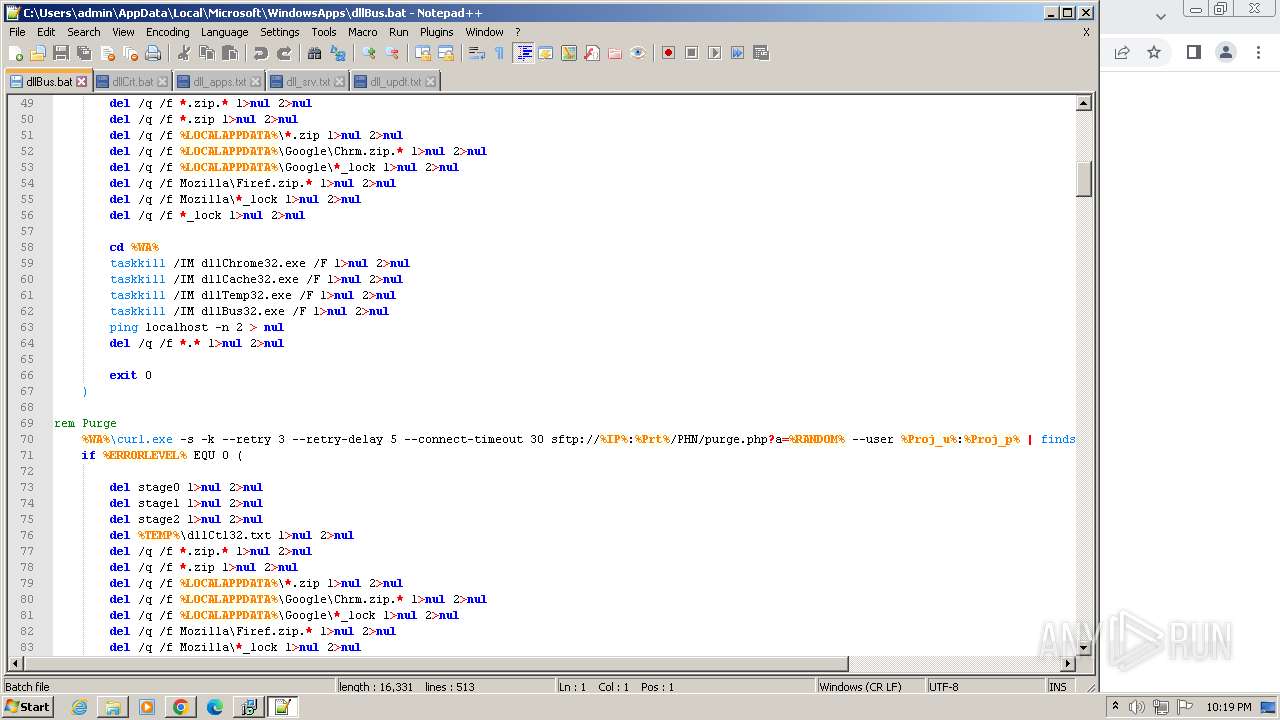Click the horizontal scrollbar left arrow
The height and width of the screenshot is (720, 1280).
point(15,664)
